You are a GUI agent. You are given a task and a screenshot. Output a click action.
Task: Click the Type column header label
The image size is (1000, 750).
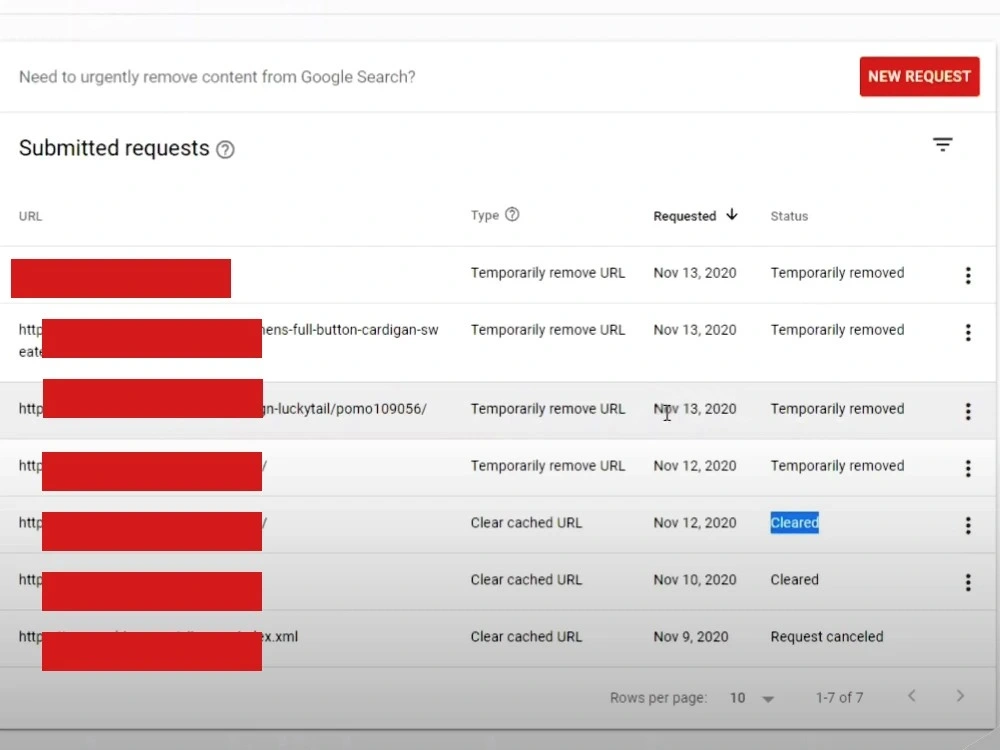coord(485,216)
